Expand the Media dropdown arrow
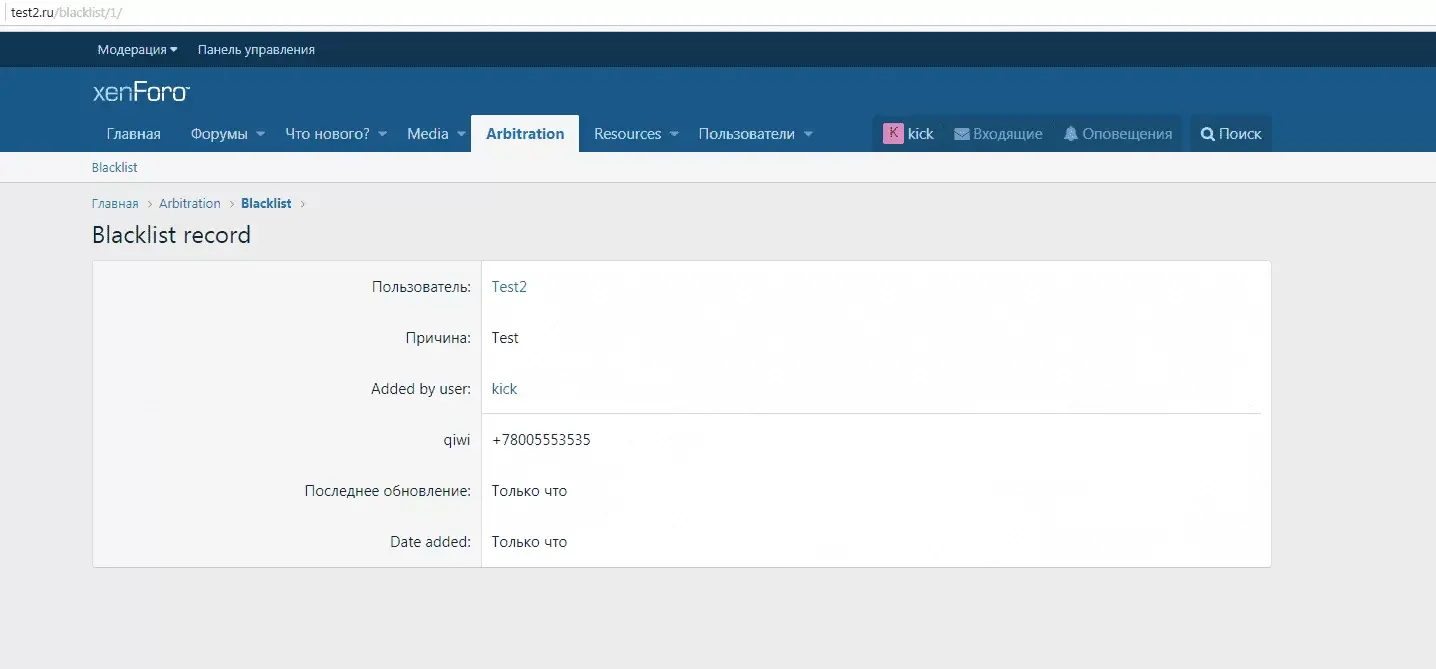1436x669 pixels. click(461, 134)
